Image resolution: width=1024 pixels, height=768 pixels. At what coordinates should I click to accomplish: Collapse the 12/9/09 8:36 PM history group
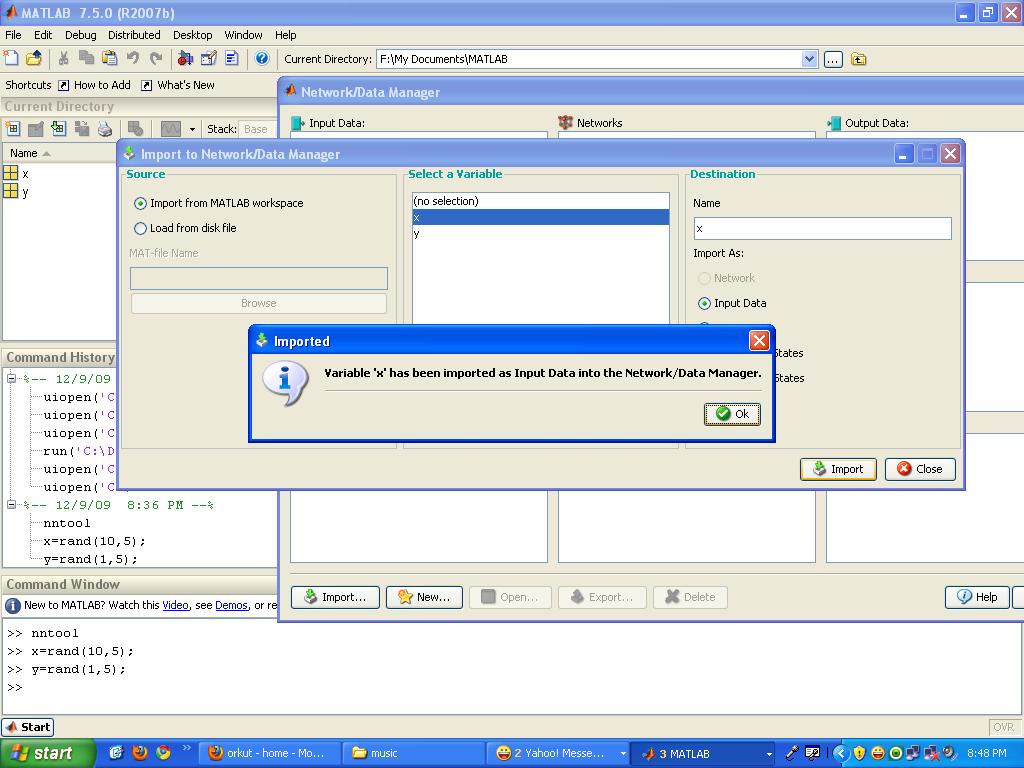[11, 505]
